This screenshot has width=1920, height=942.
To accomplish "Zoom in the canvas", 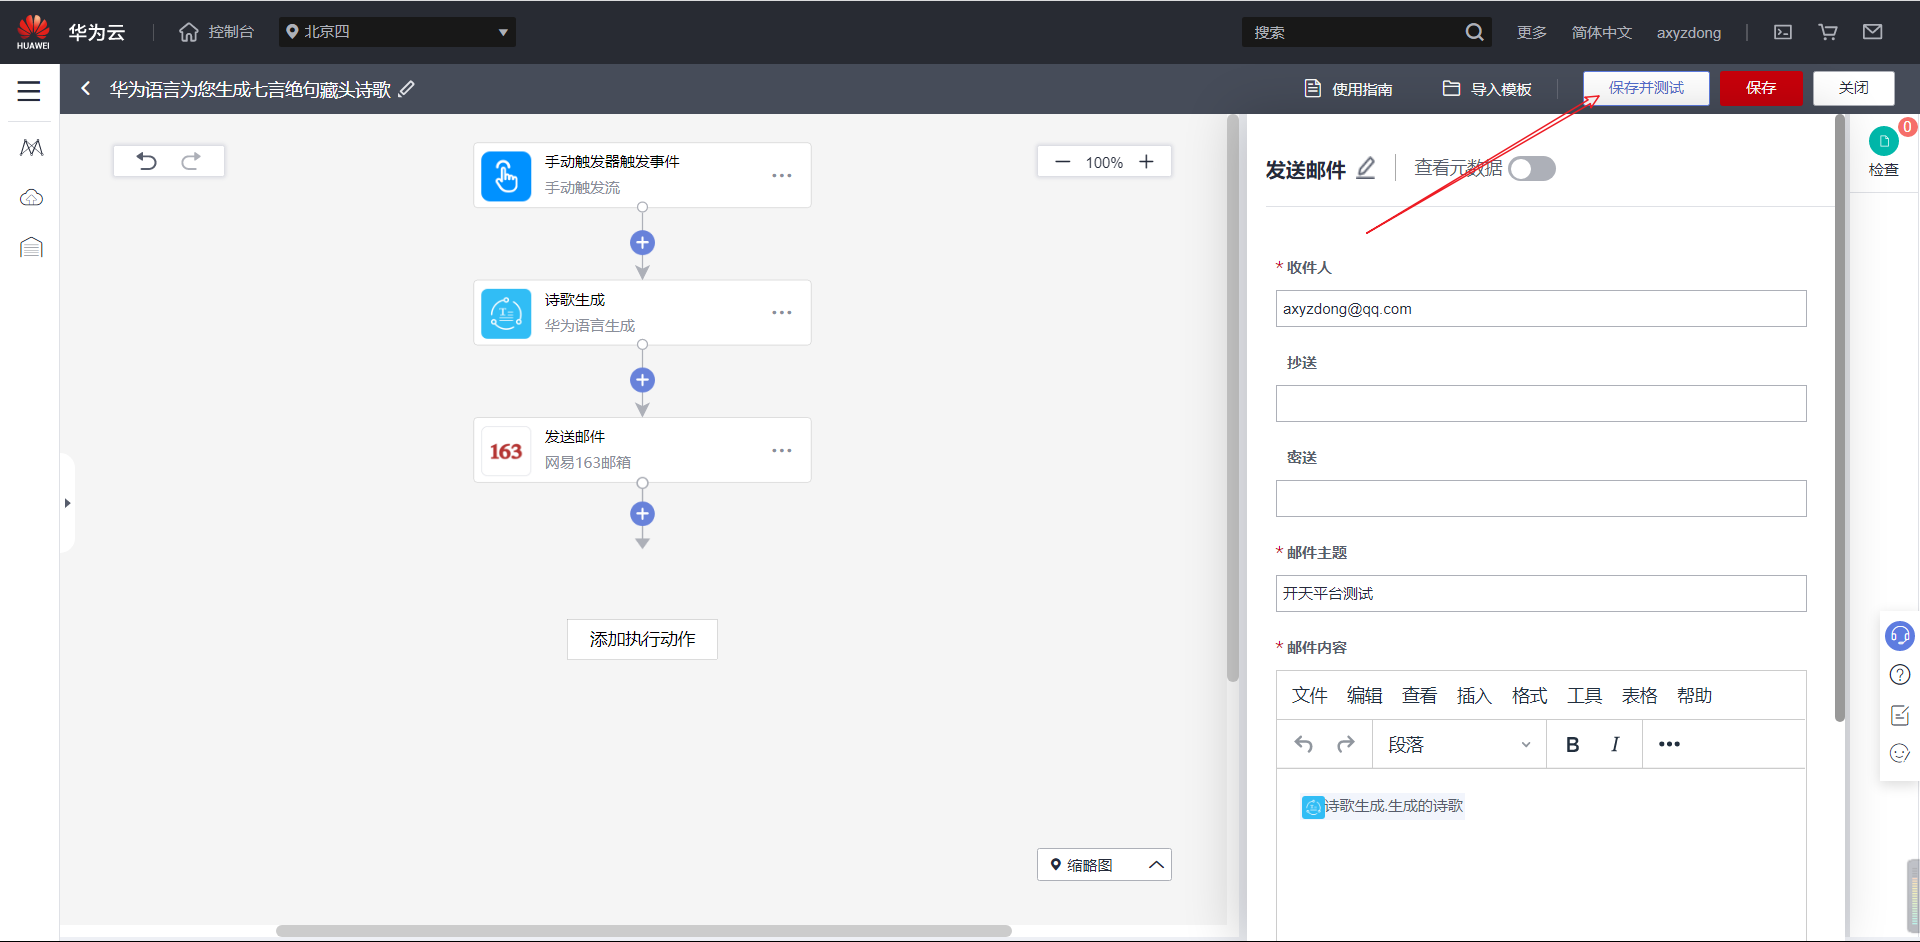I will click(1146, 162).
